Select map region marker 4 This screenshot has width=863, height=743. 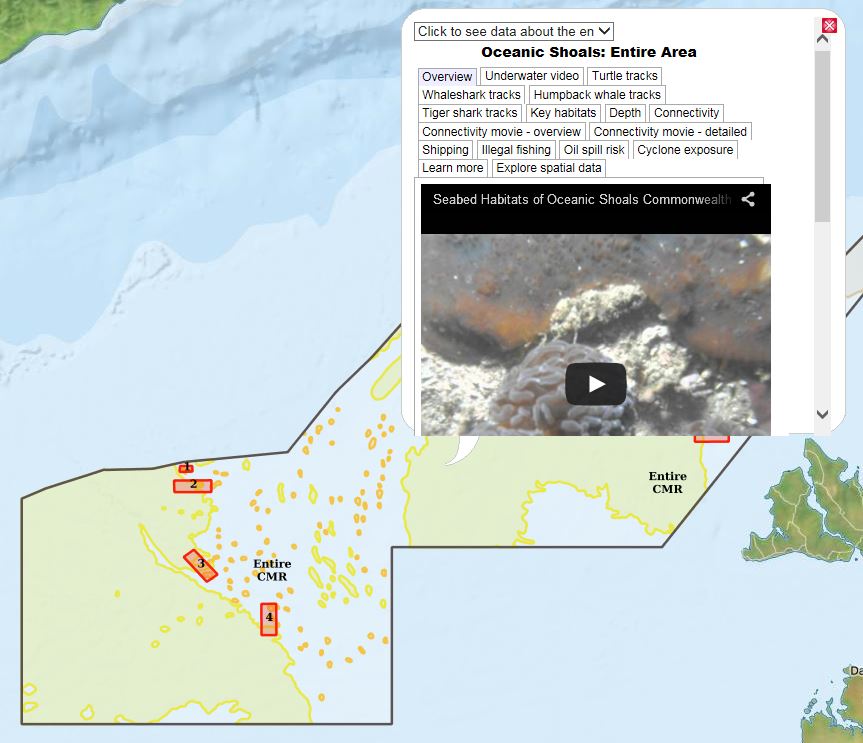pos(269,619)
